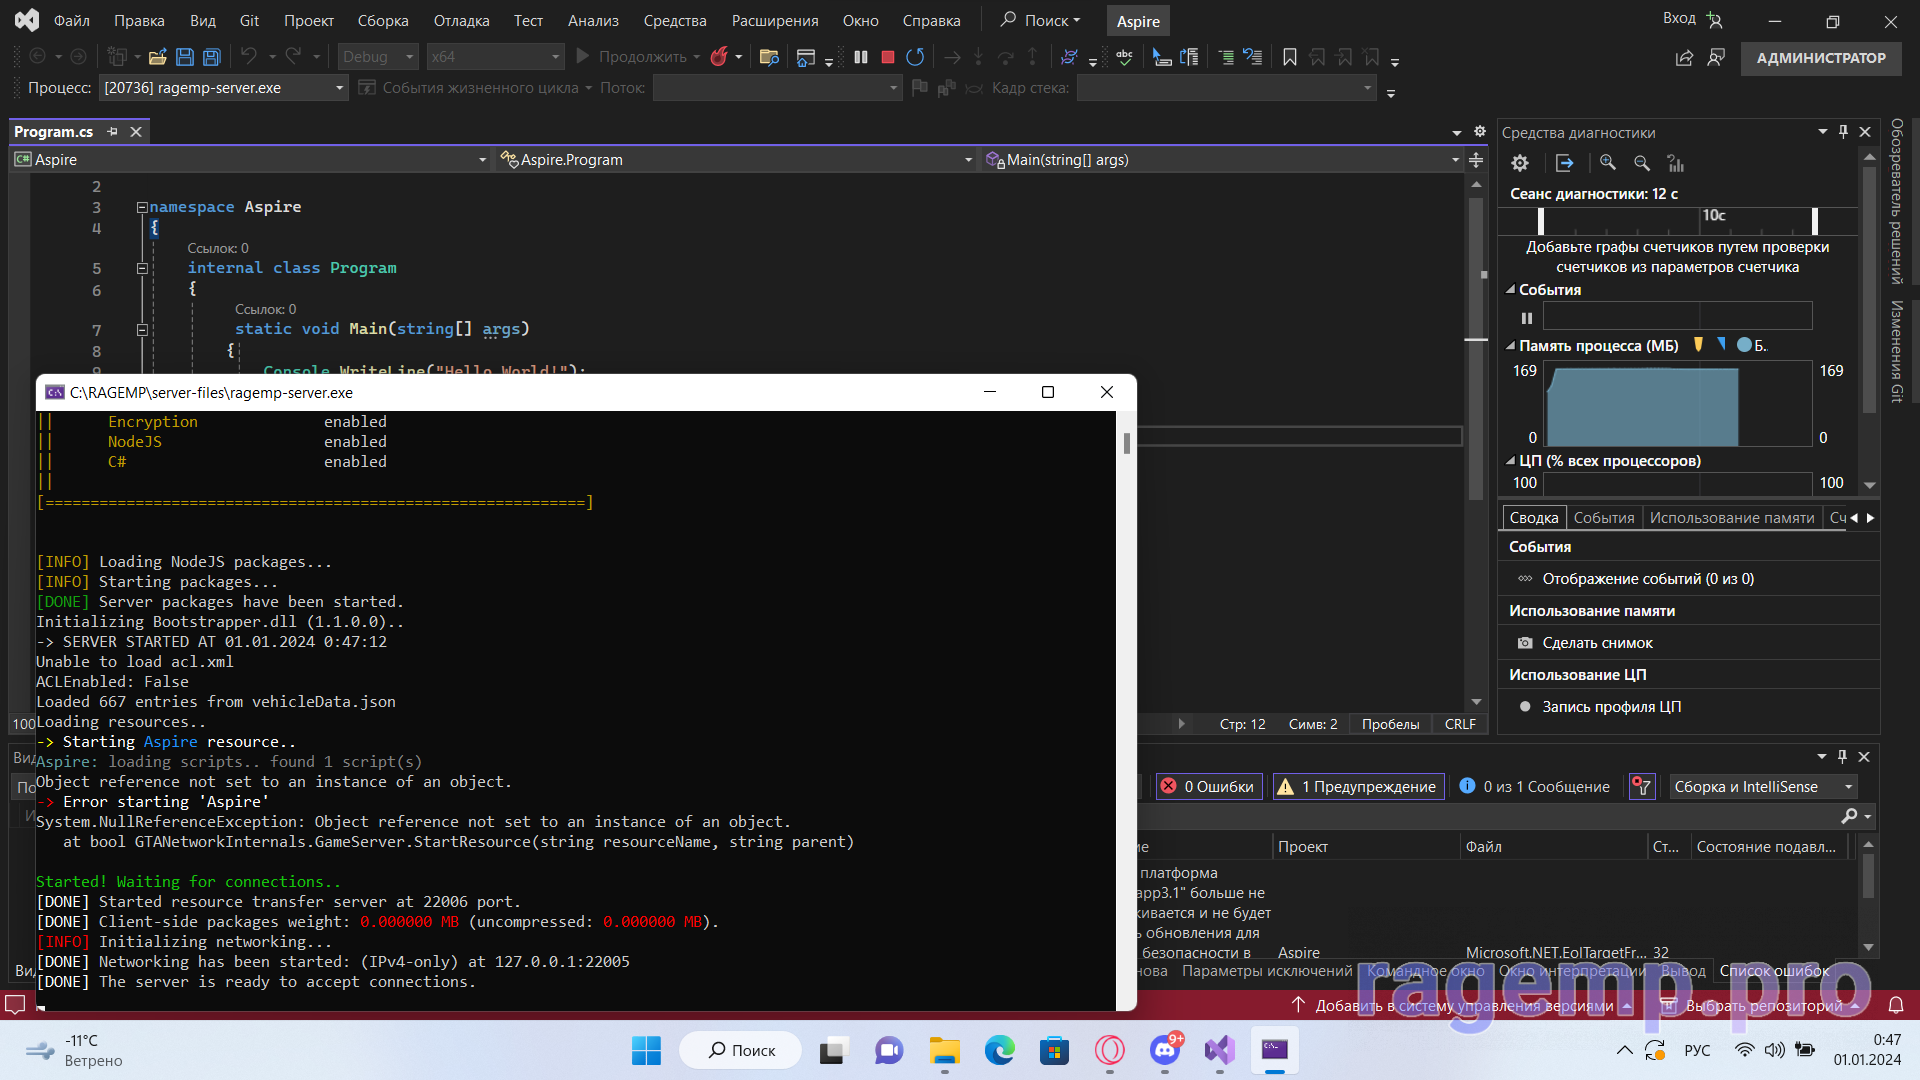The image size is (1920, 1080).
Task: Select the Сводка diagnostics tab
Action: pyautogui.click(x=1534, y=518)
